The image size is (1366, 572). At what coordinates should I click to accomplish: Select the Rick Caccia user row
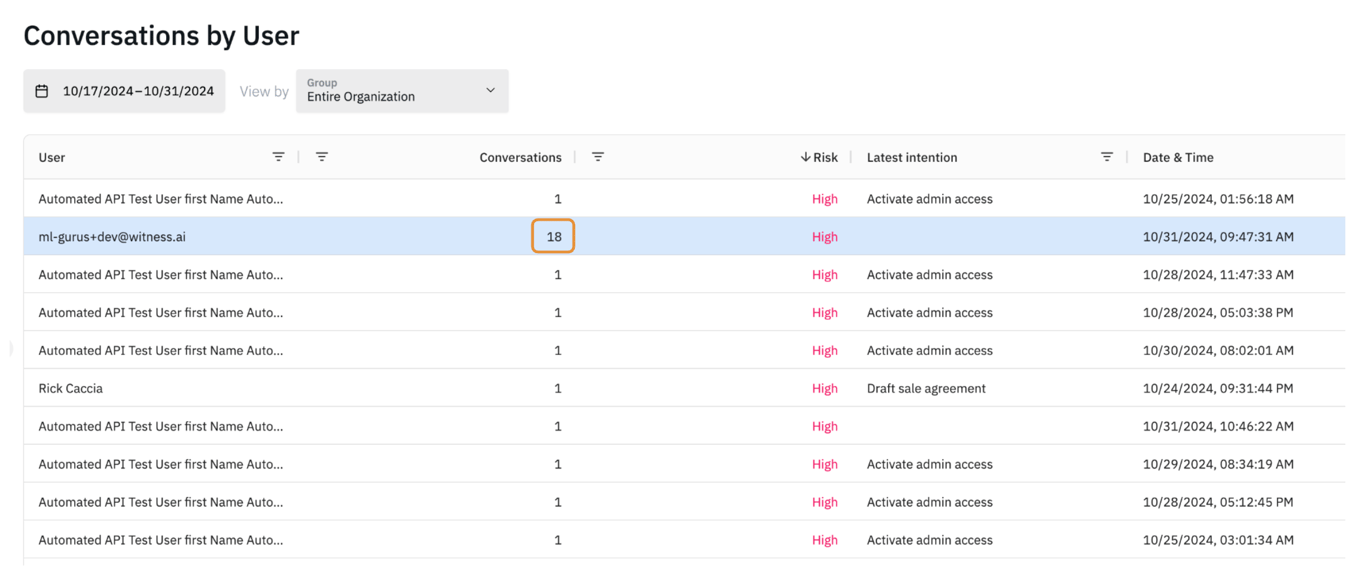(71, 388)
